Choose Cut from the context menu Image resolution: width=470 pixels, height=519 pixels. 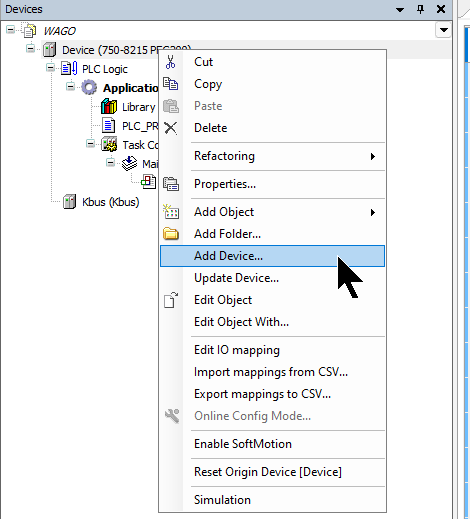[272, 62]
